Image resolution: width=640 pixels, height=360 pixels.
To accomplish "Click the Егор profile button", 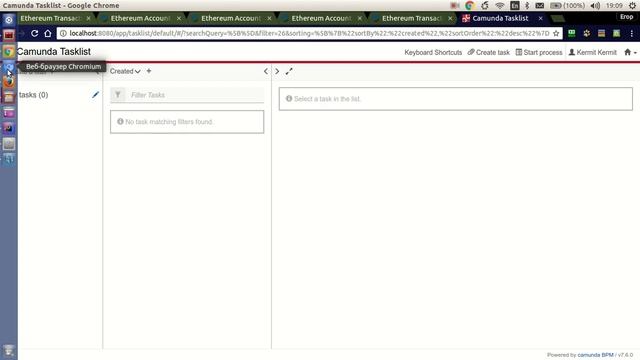I will click(x=626, y=17).
